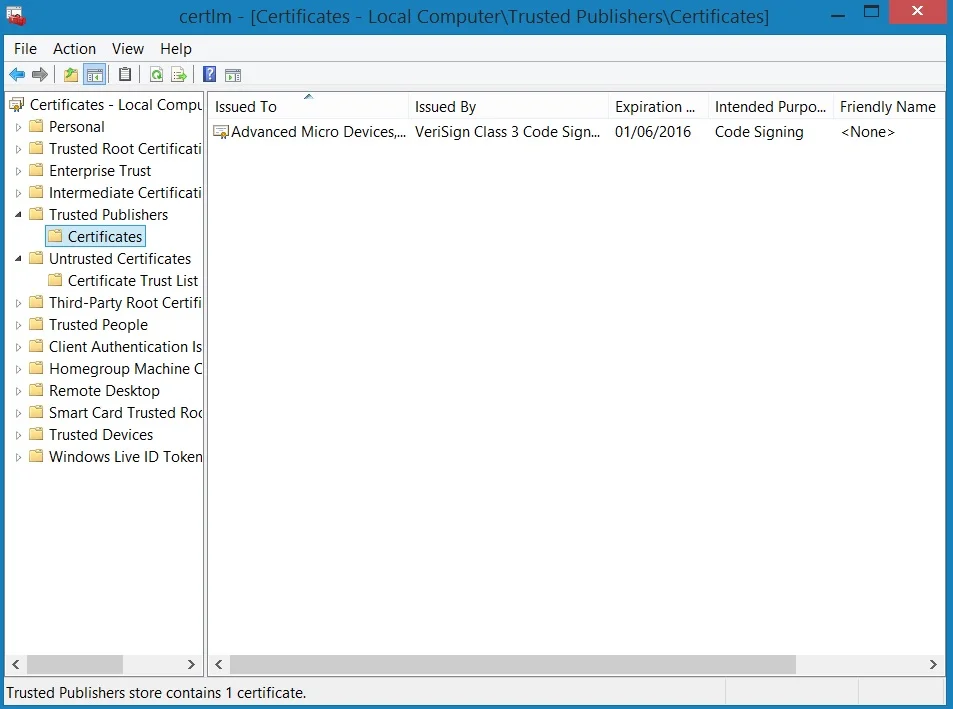The height and width of the screenshot is (709, 953).
Task: Refresh the certificate list
Action: point(156,75)
